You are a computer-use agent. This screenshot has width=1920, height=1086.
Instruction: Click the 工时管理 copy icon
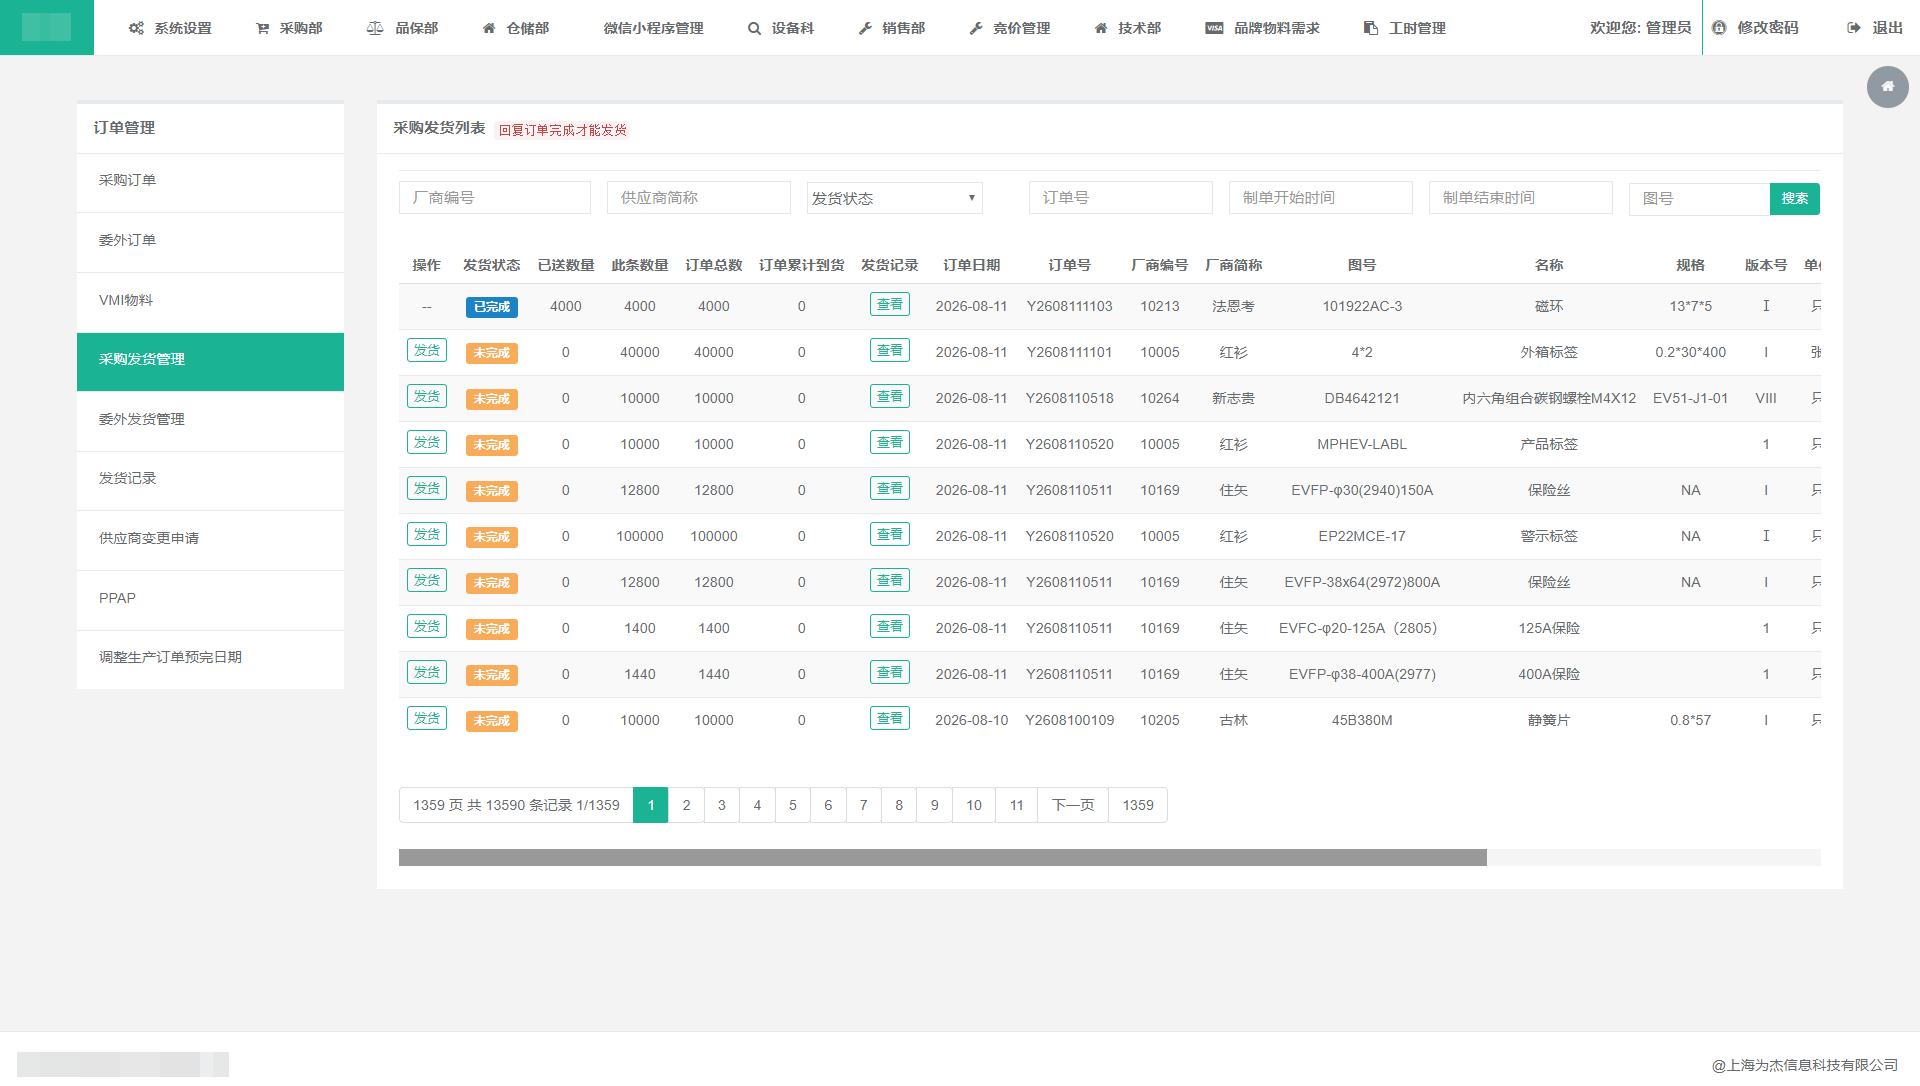pyautogui.click(x=1371, y=28)
